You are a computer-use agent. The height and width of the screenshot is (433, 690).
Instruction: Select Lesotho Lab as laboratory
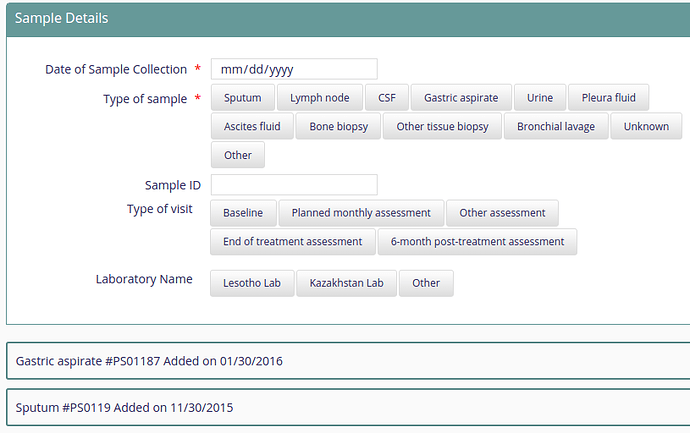(x=252, y=283)
